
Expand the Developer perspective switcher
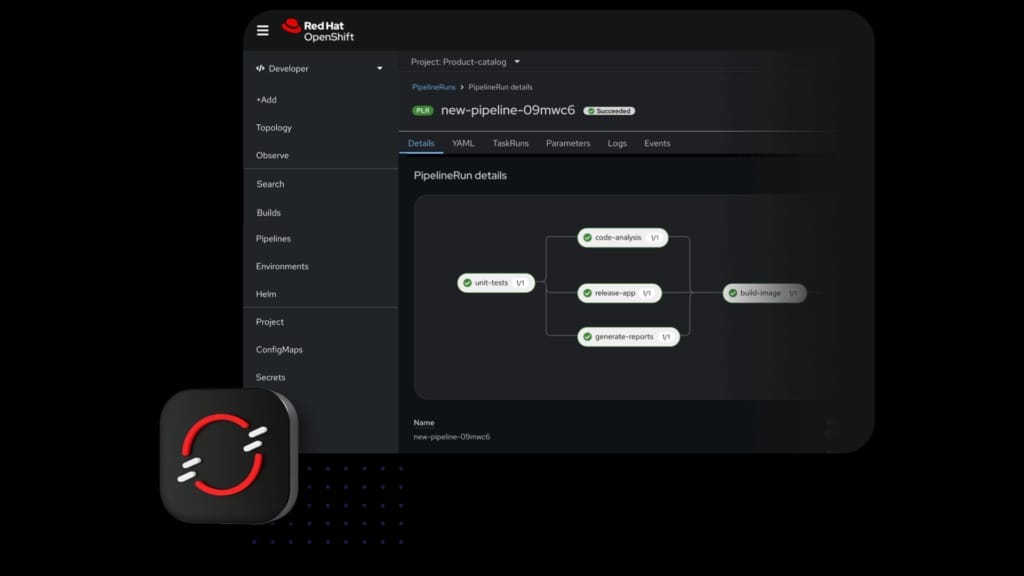click(x=320, y=69)
